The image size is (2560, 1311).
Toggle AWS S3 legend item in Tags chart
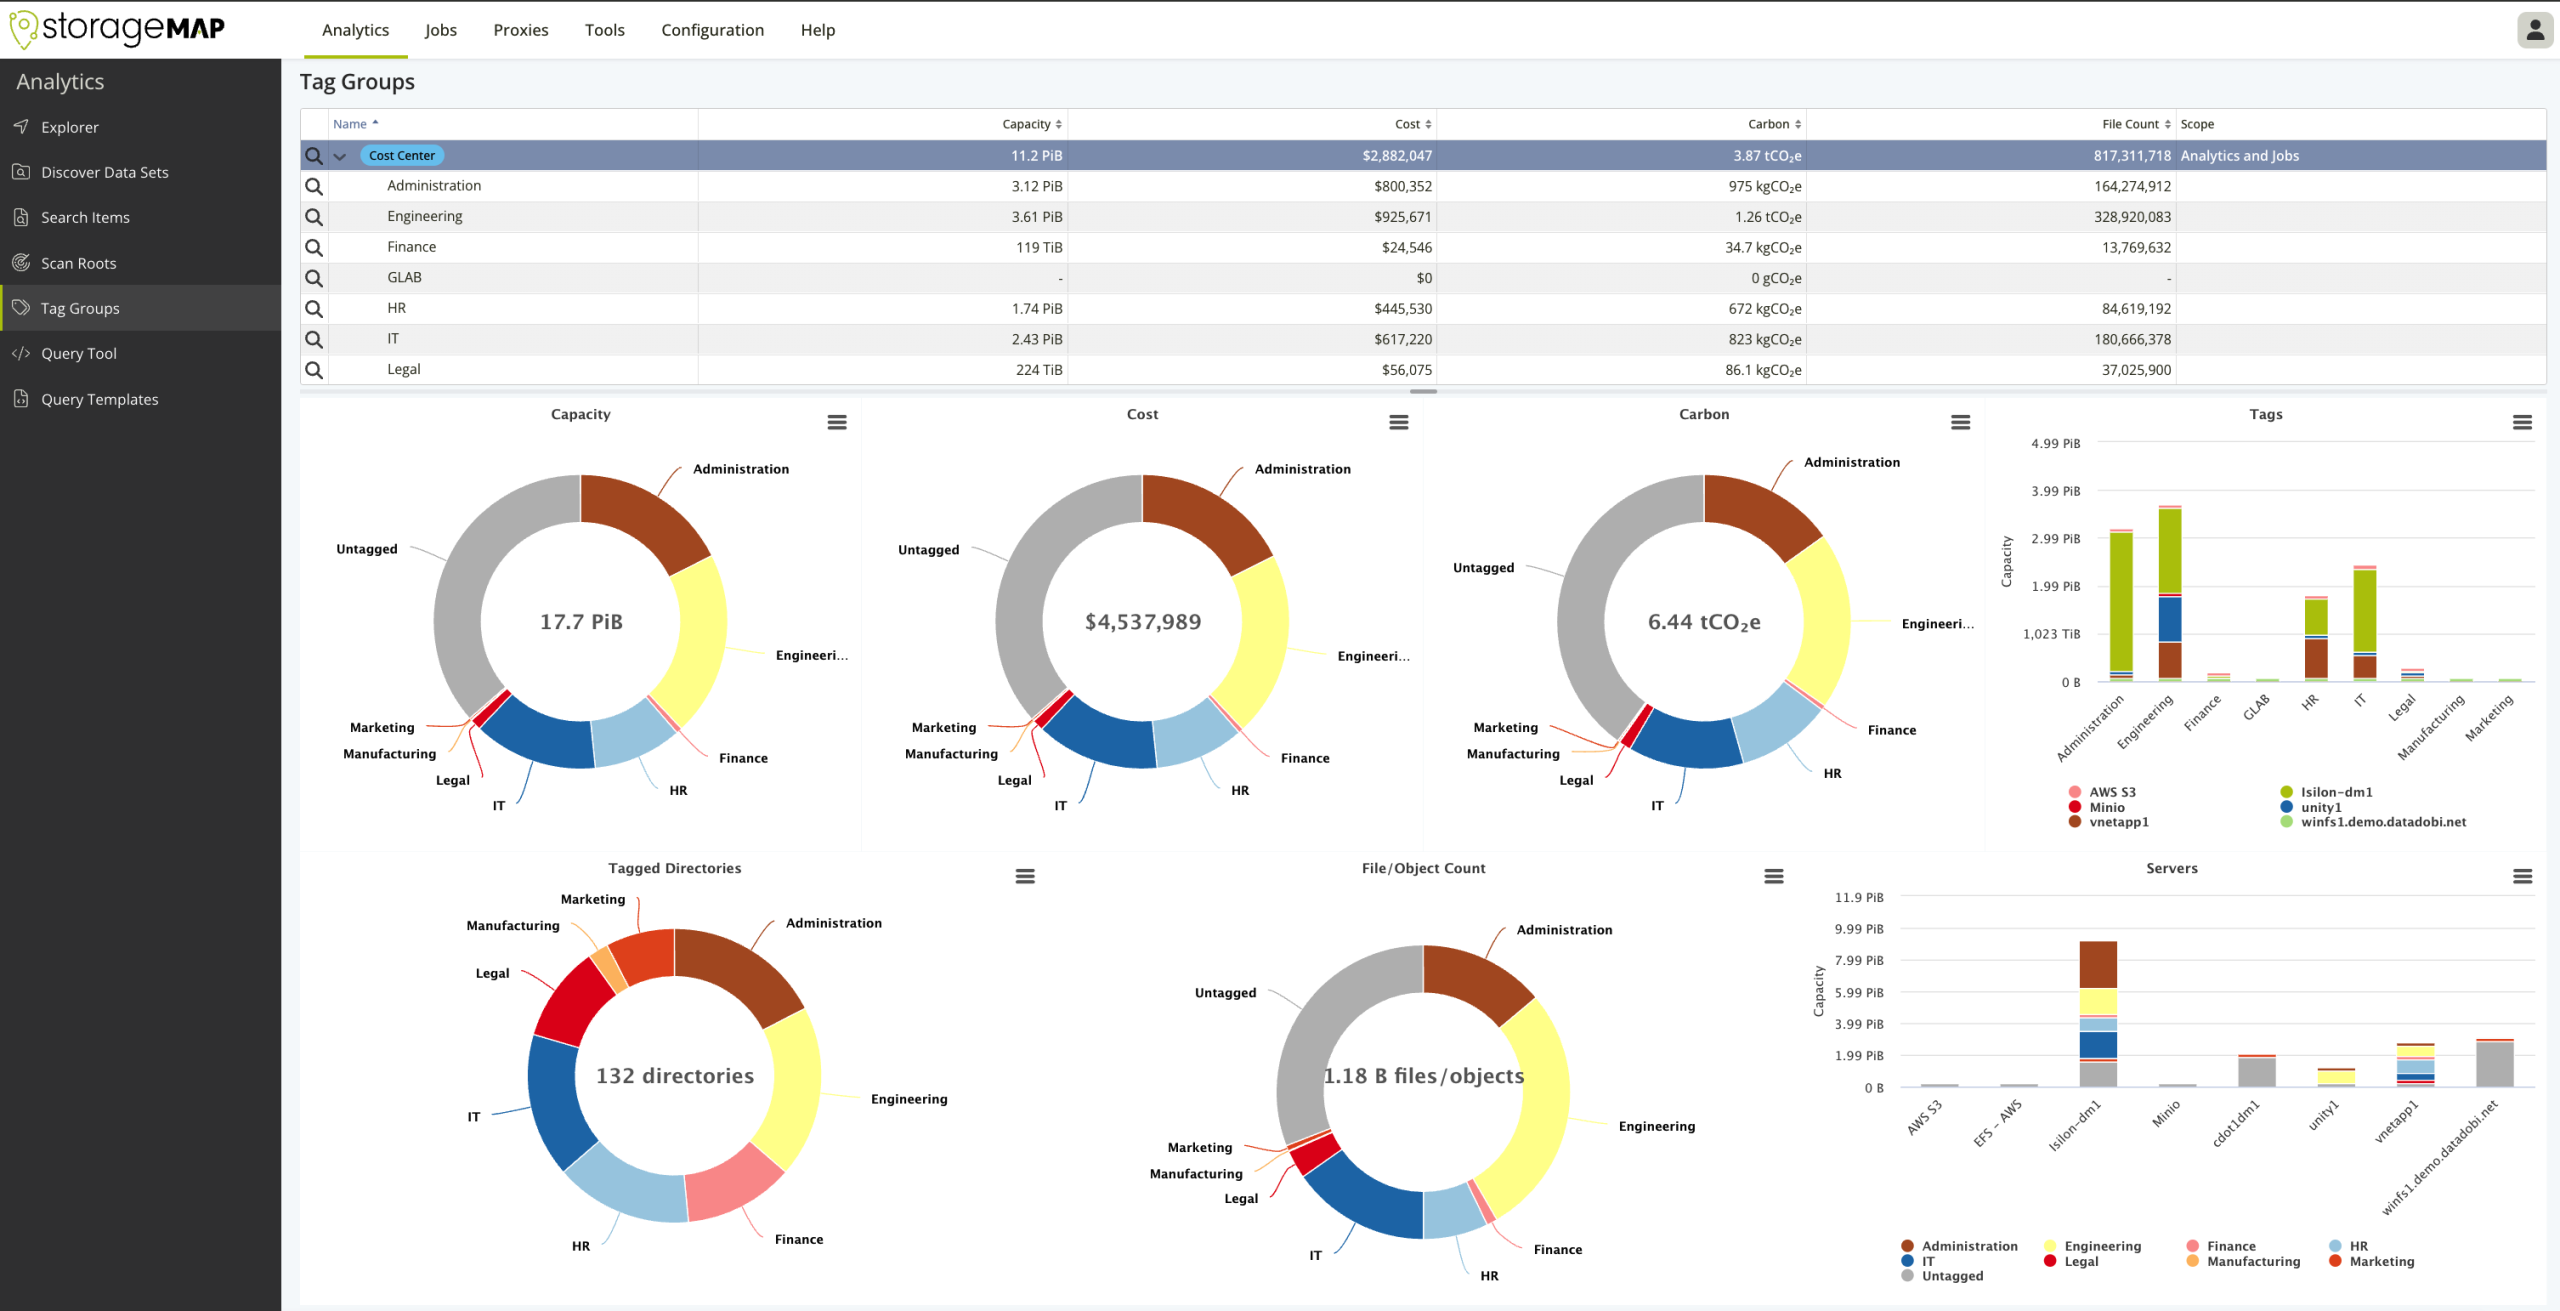[x=2111, y=792]
